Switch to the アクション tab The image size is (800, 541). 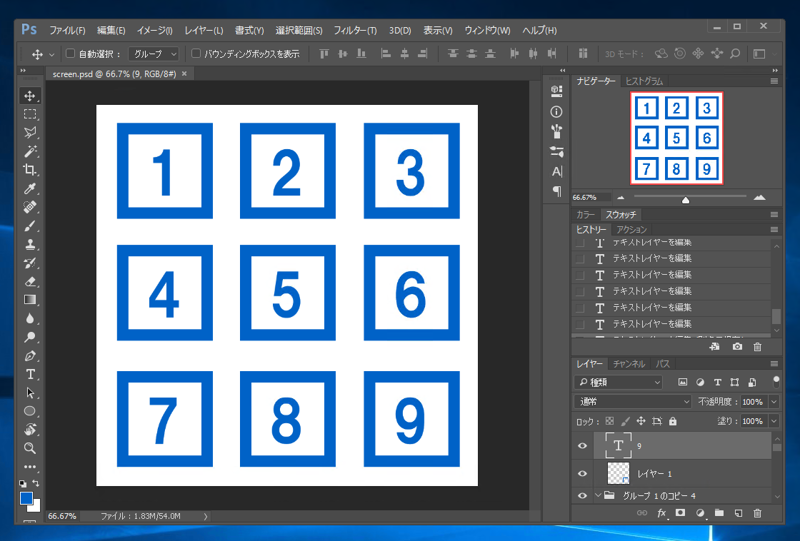[x=632, y=230]
